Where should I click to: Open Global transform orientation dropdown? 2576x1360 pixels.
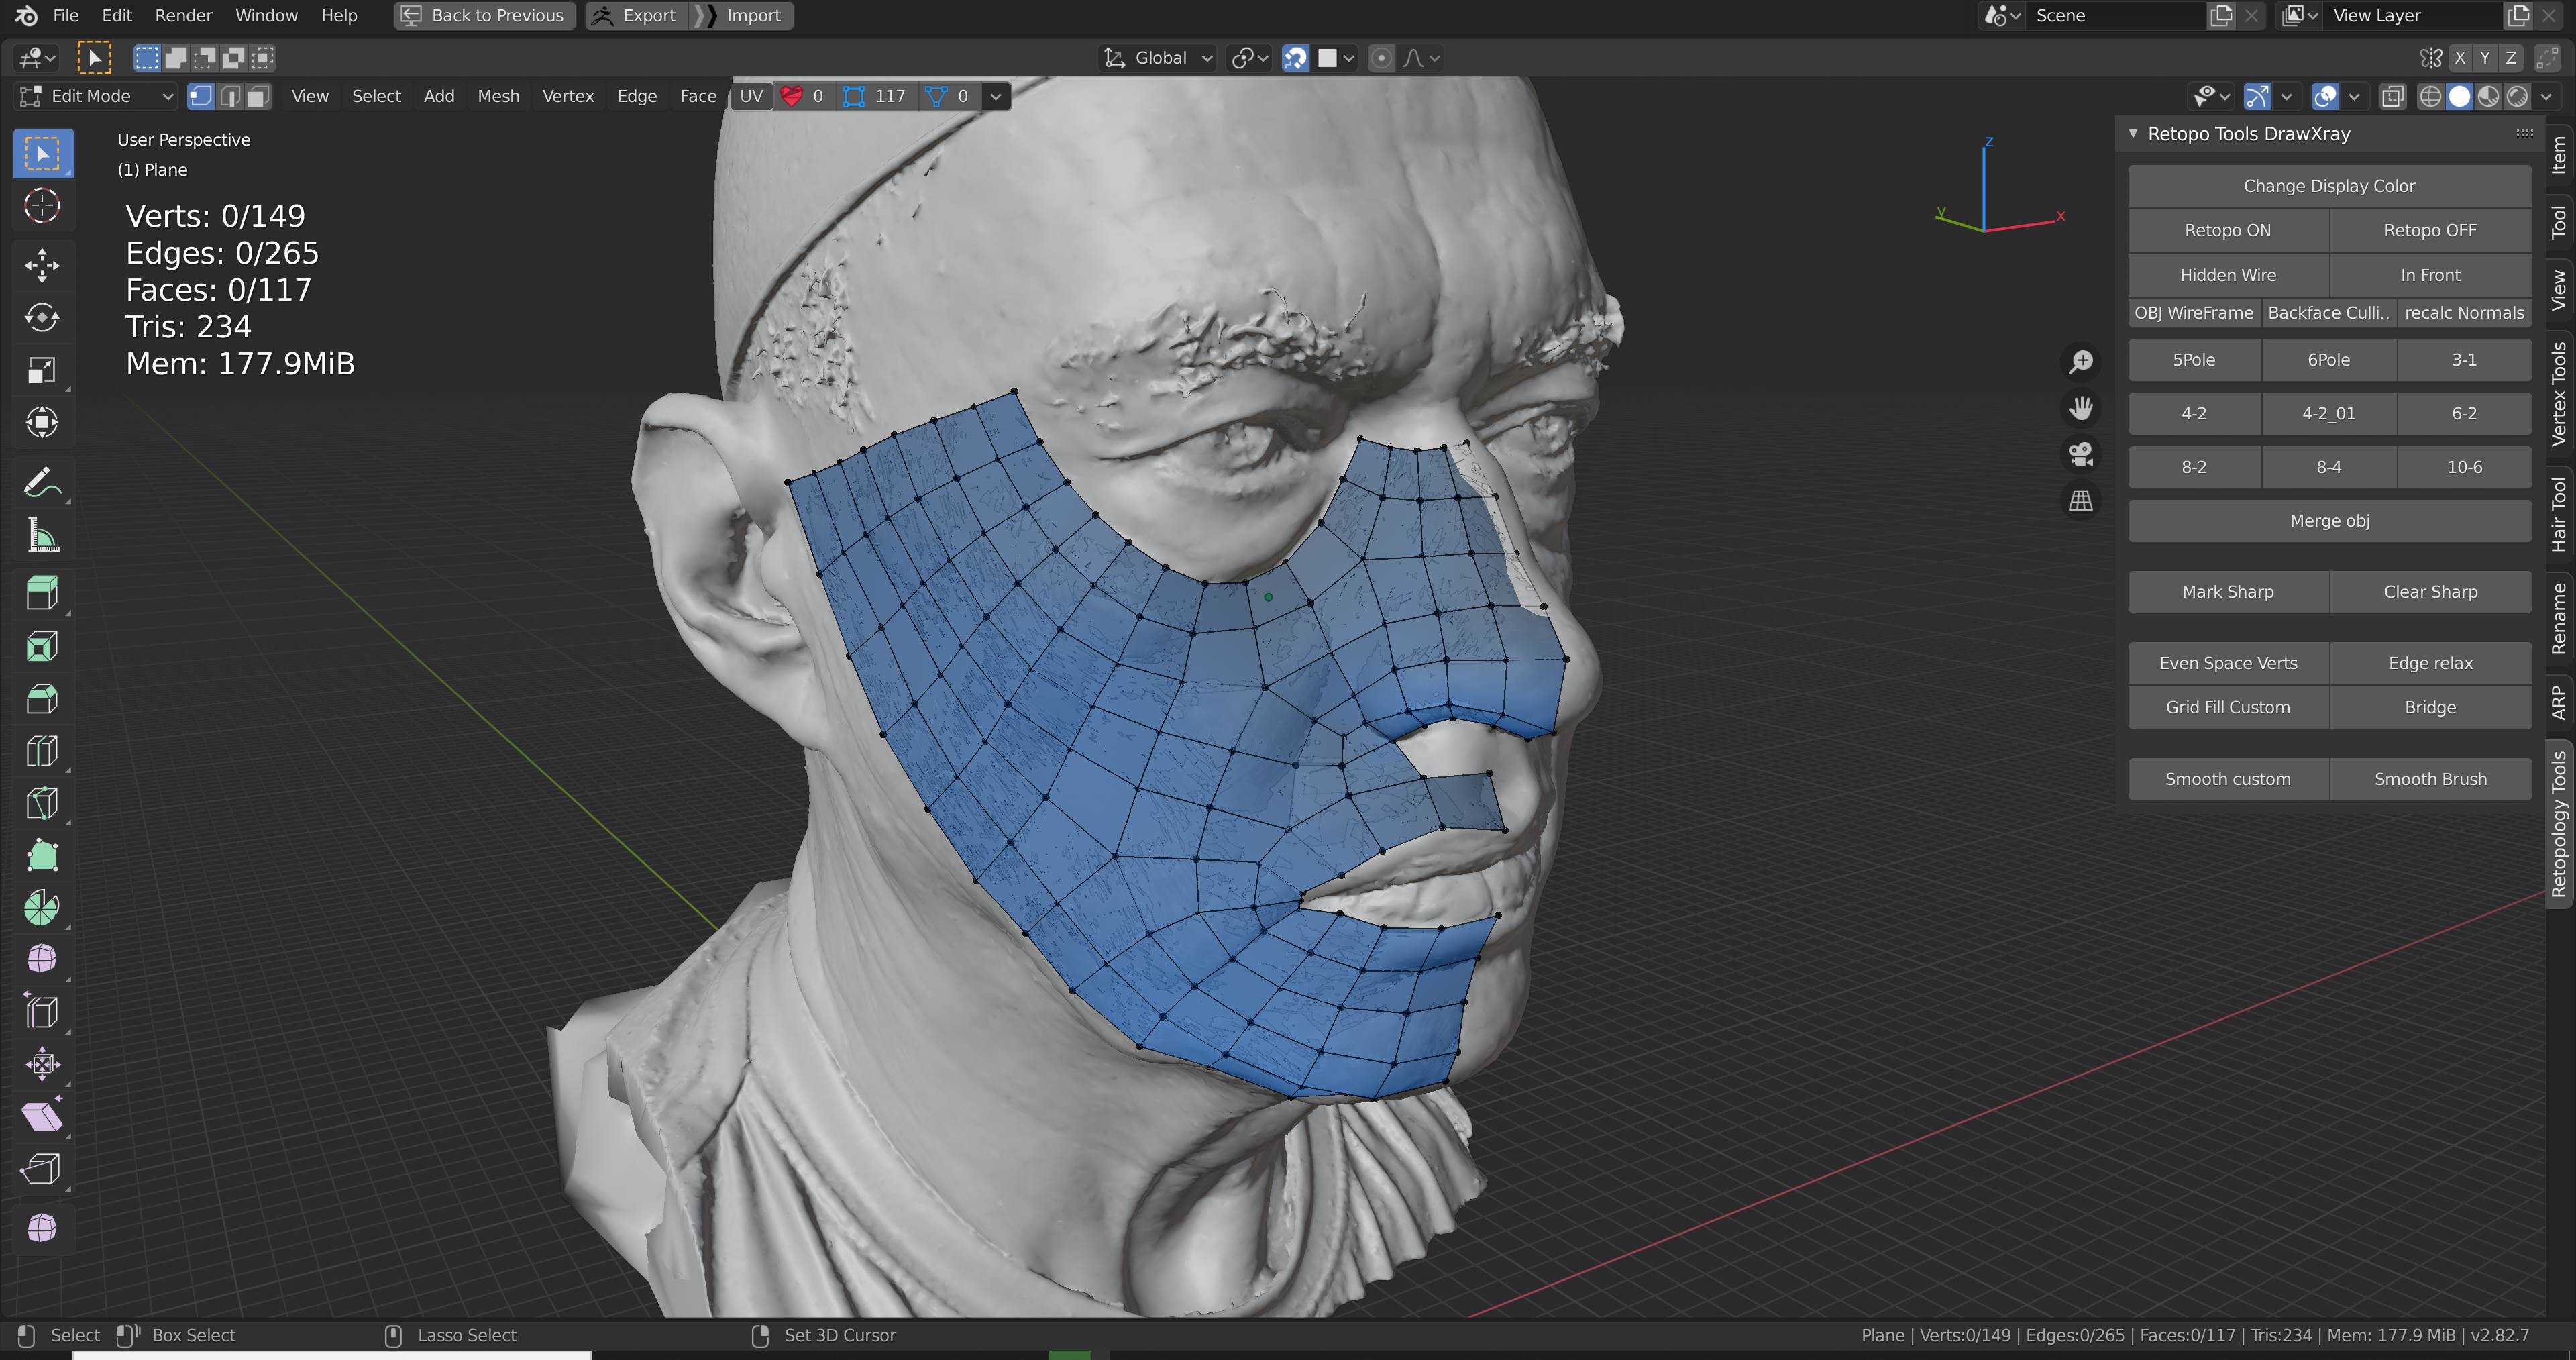(x=1158, y=58)
